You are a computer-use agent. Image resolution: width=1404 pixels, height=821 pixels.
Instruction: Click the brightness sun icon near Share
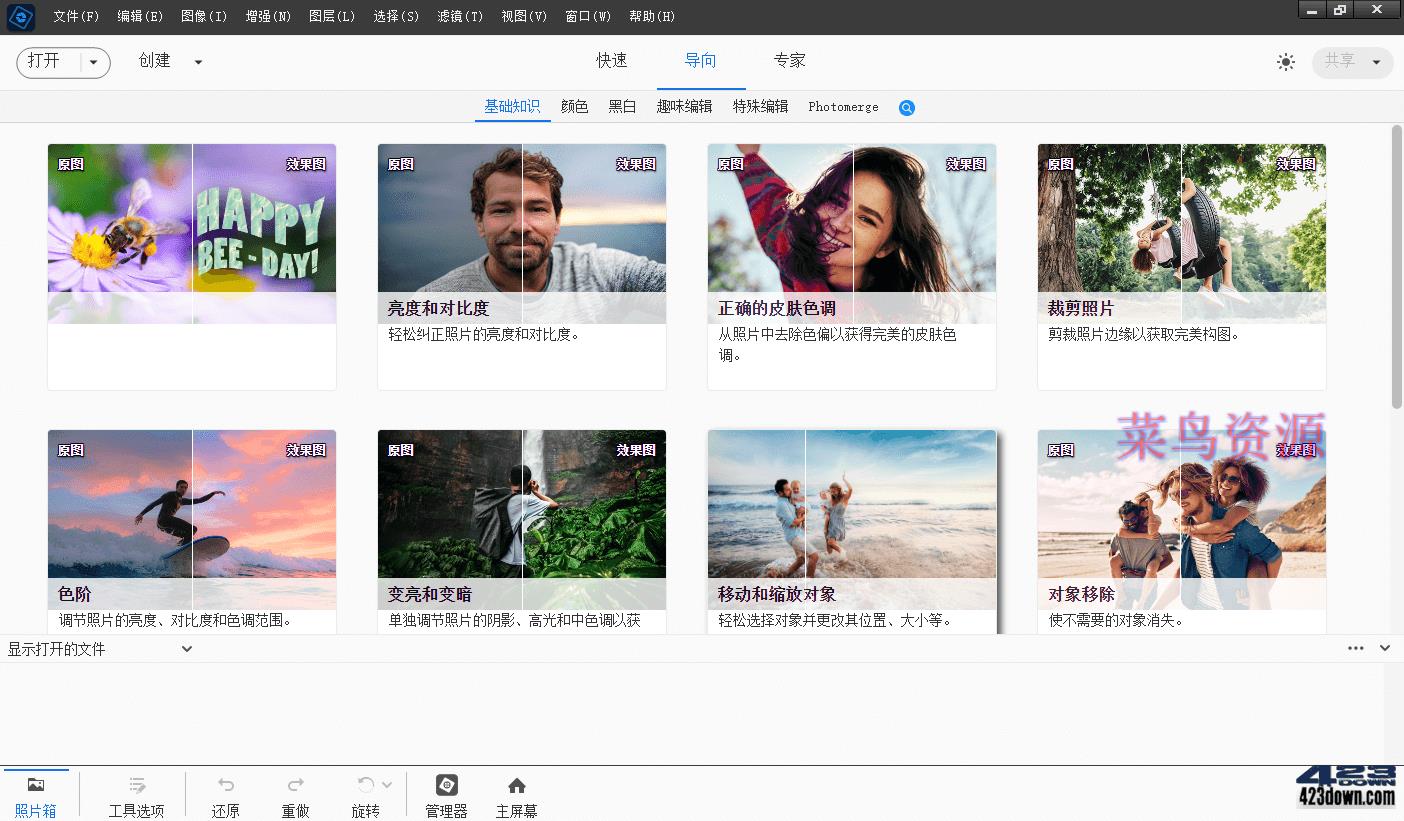pos(1285,61)
